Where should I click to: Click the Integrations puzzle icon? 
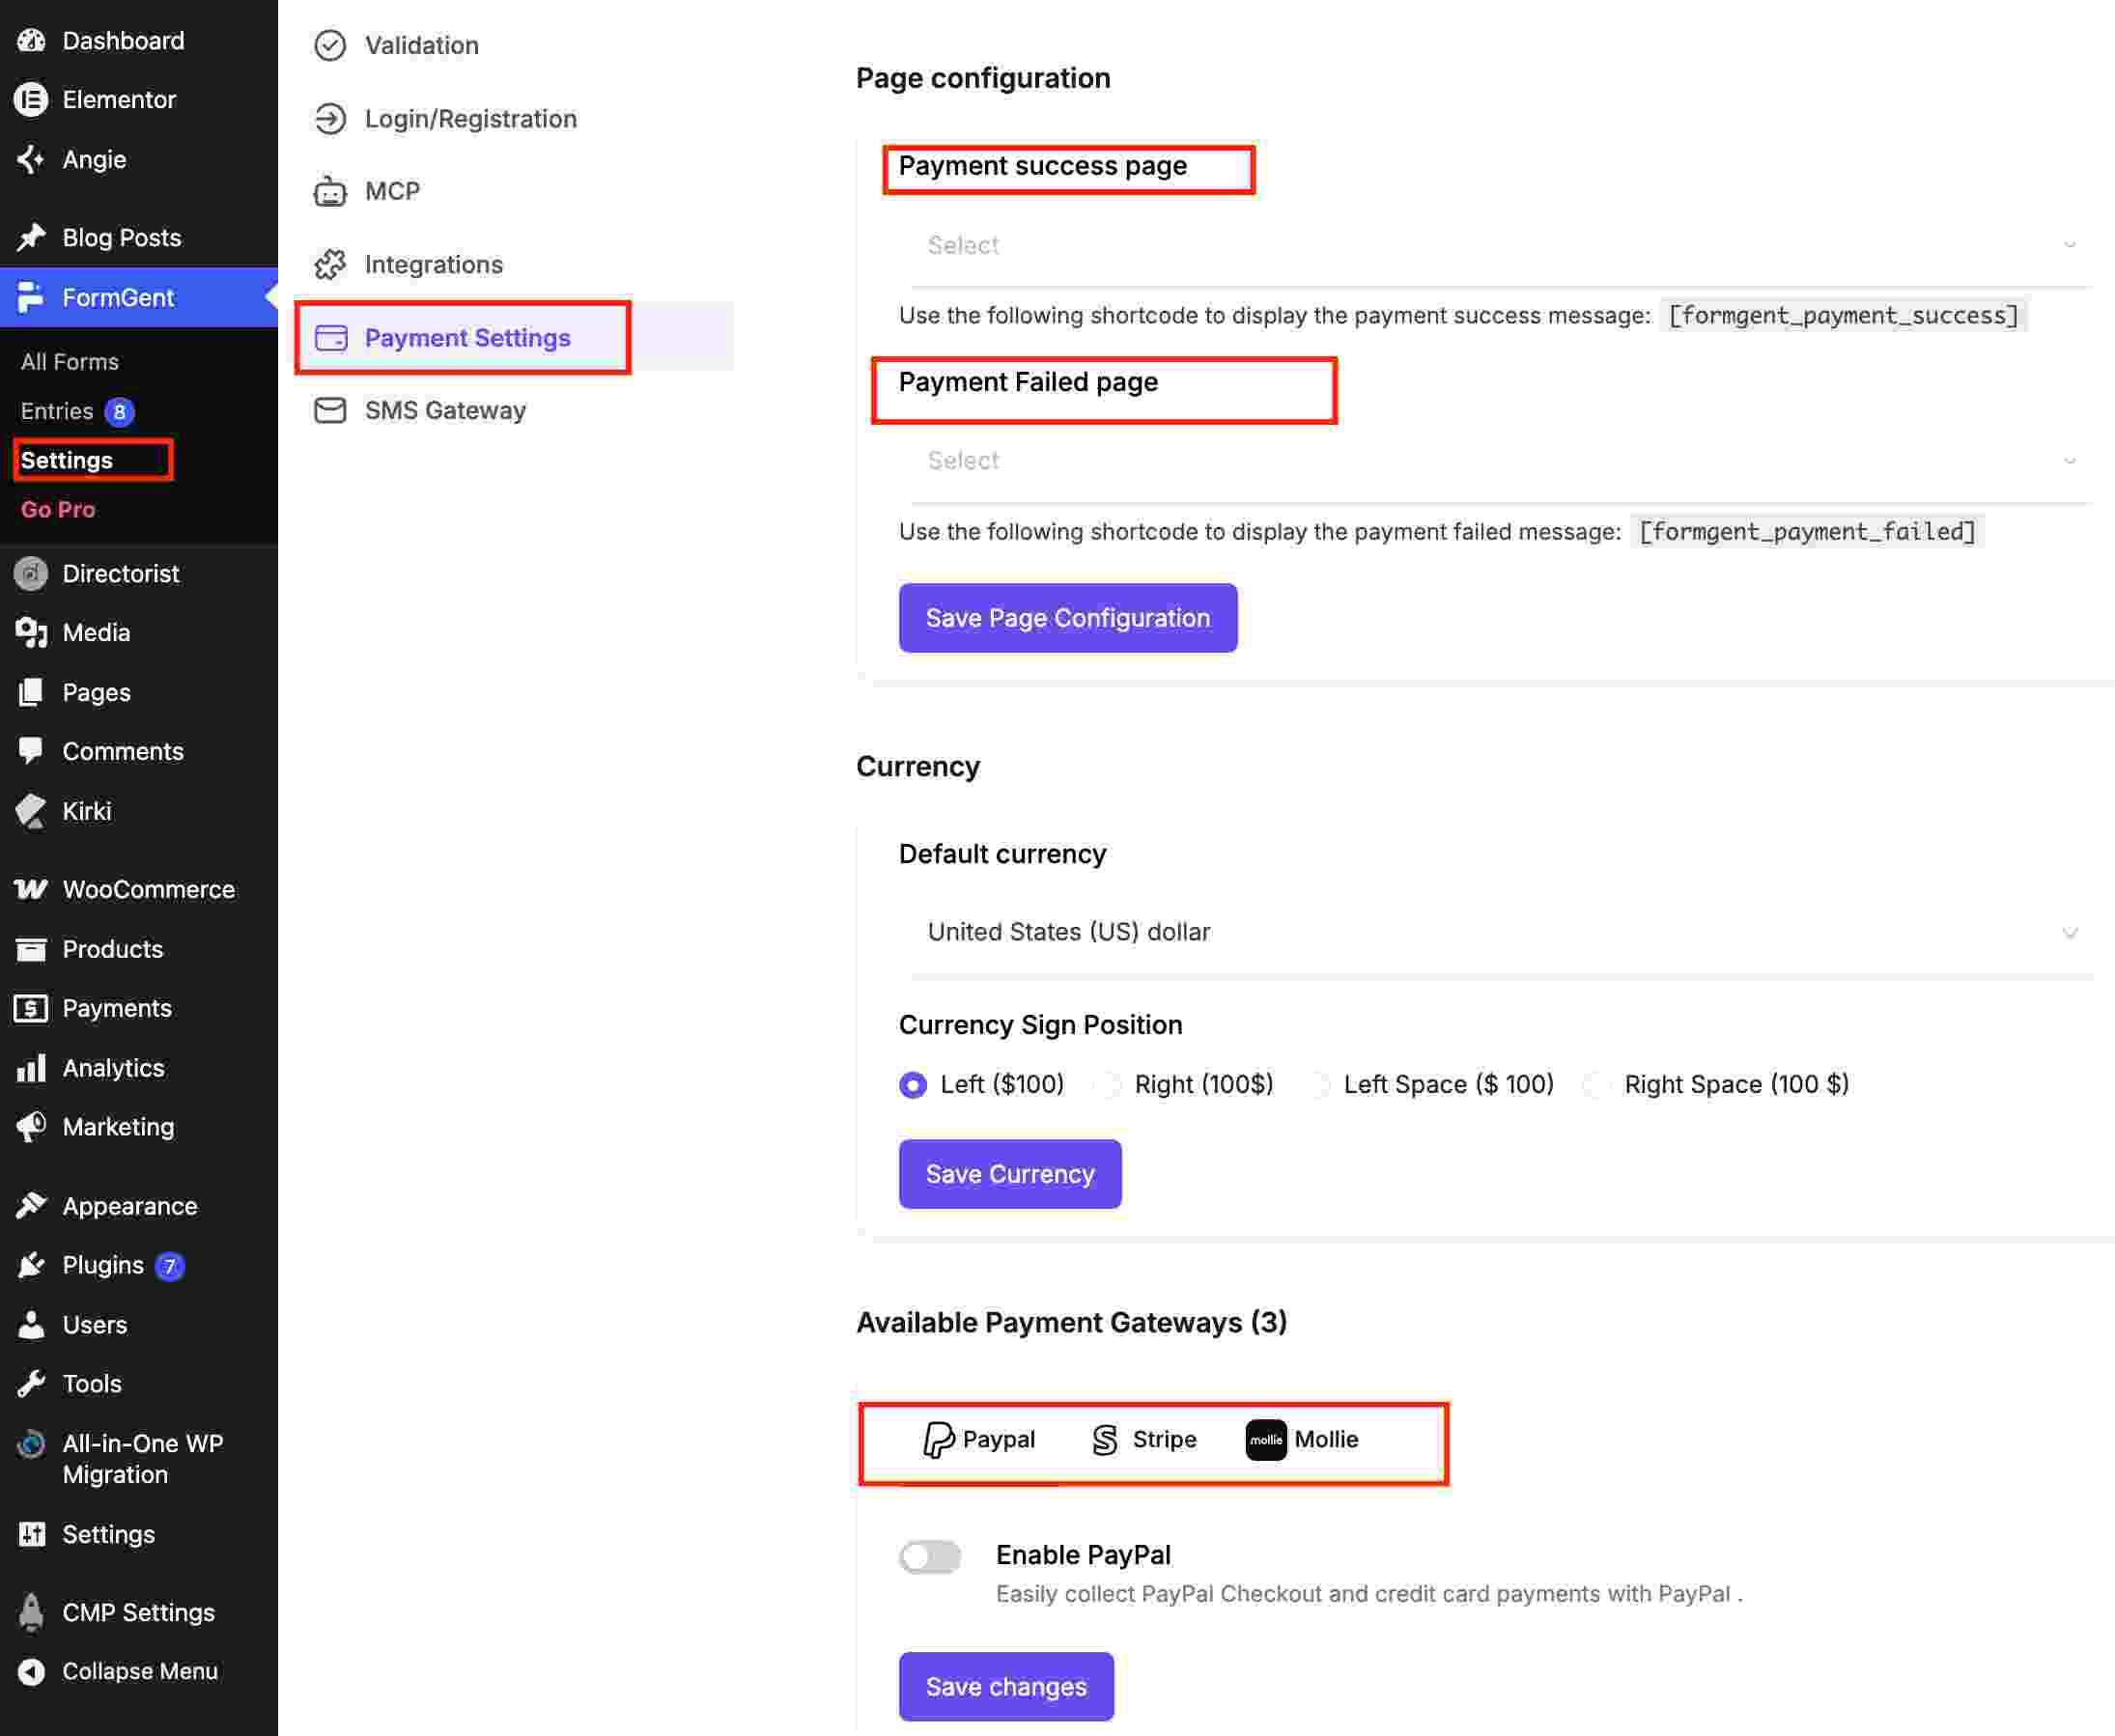pyautogui.click(x=330, y=265)
